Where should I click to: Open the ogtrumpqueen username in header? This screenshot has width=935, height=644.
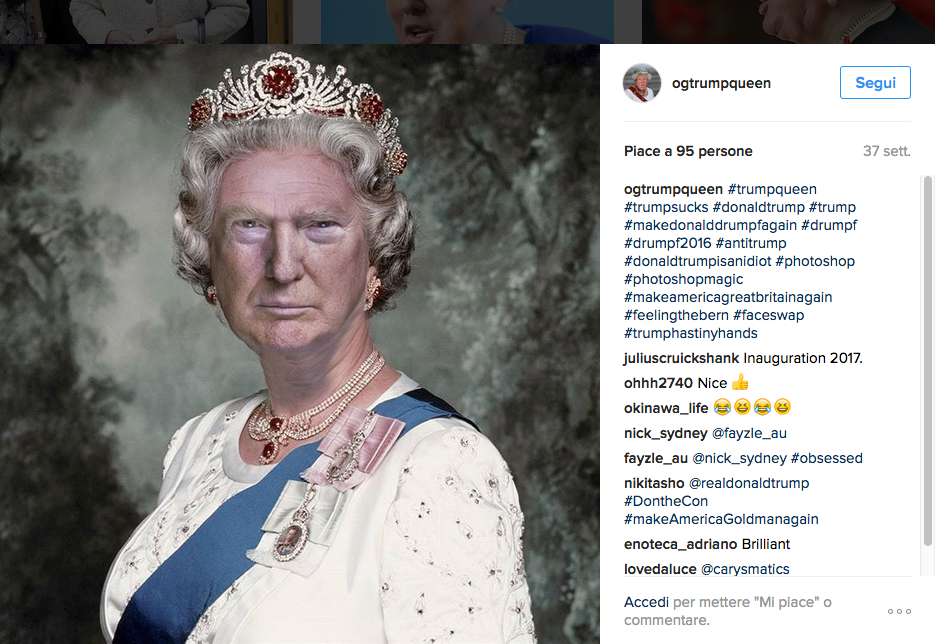pyautogui.click(x=721, y=83)
